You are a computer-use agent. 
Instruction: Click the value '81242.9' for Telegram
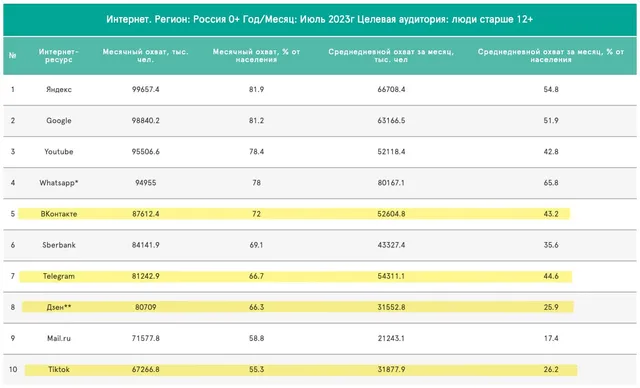[146, 276]
